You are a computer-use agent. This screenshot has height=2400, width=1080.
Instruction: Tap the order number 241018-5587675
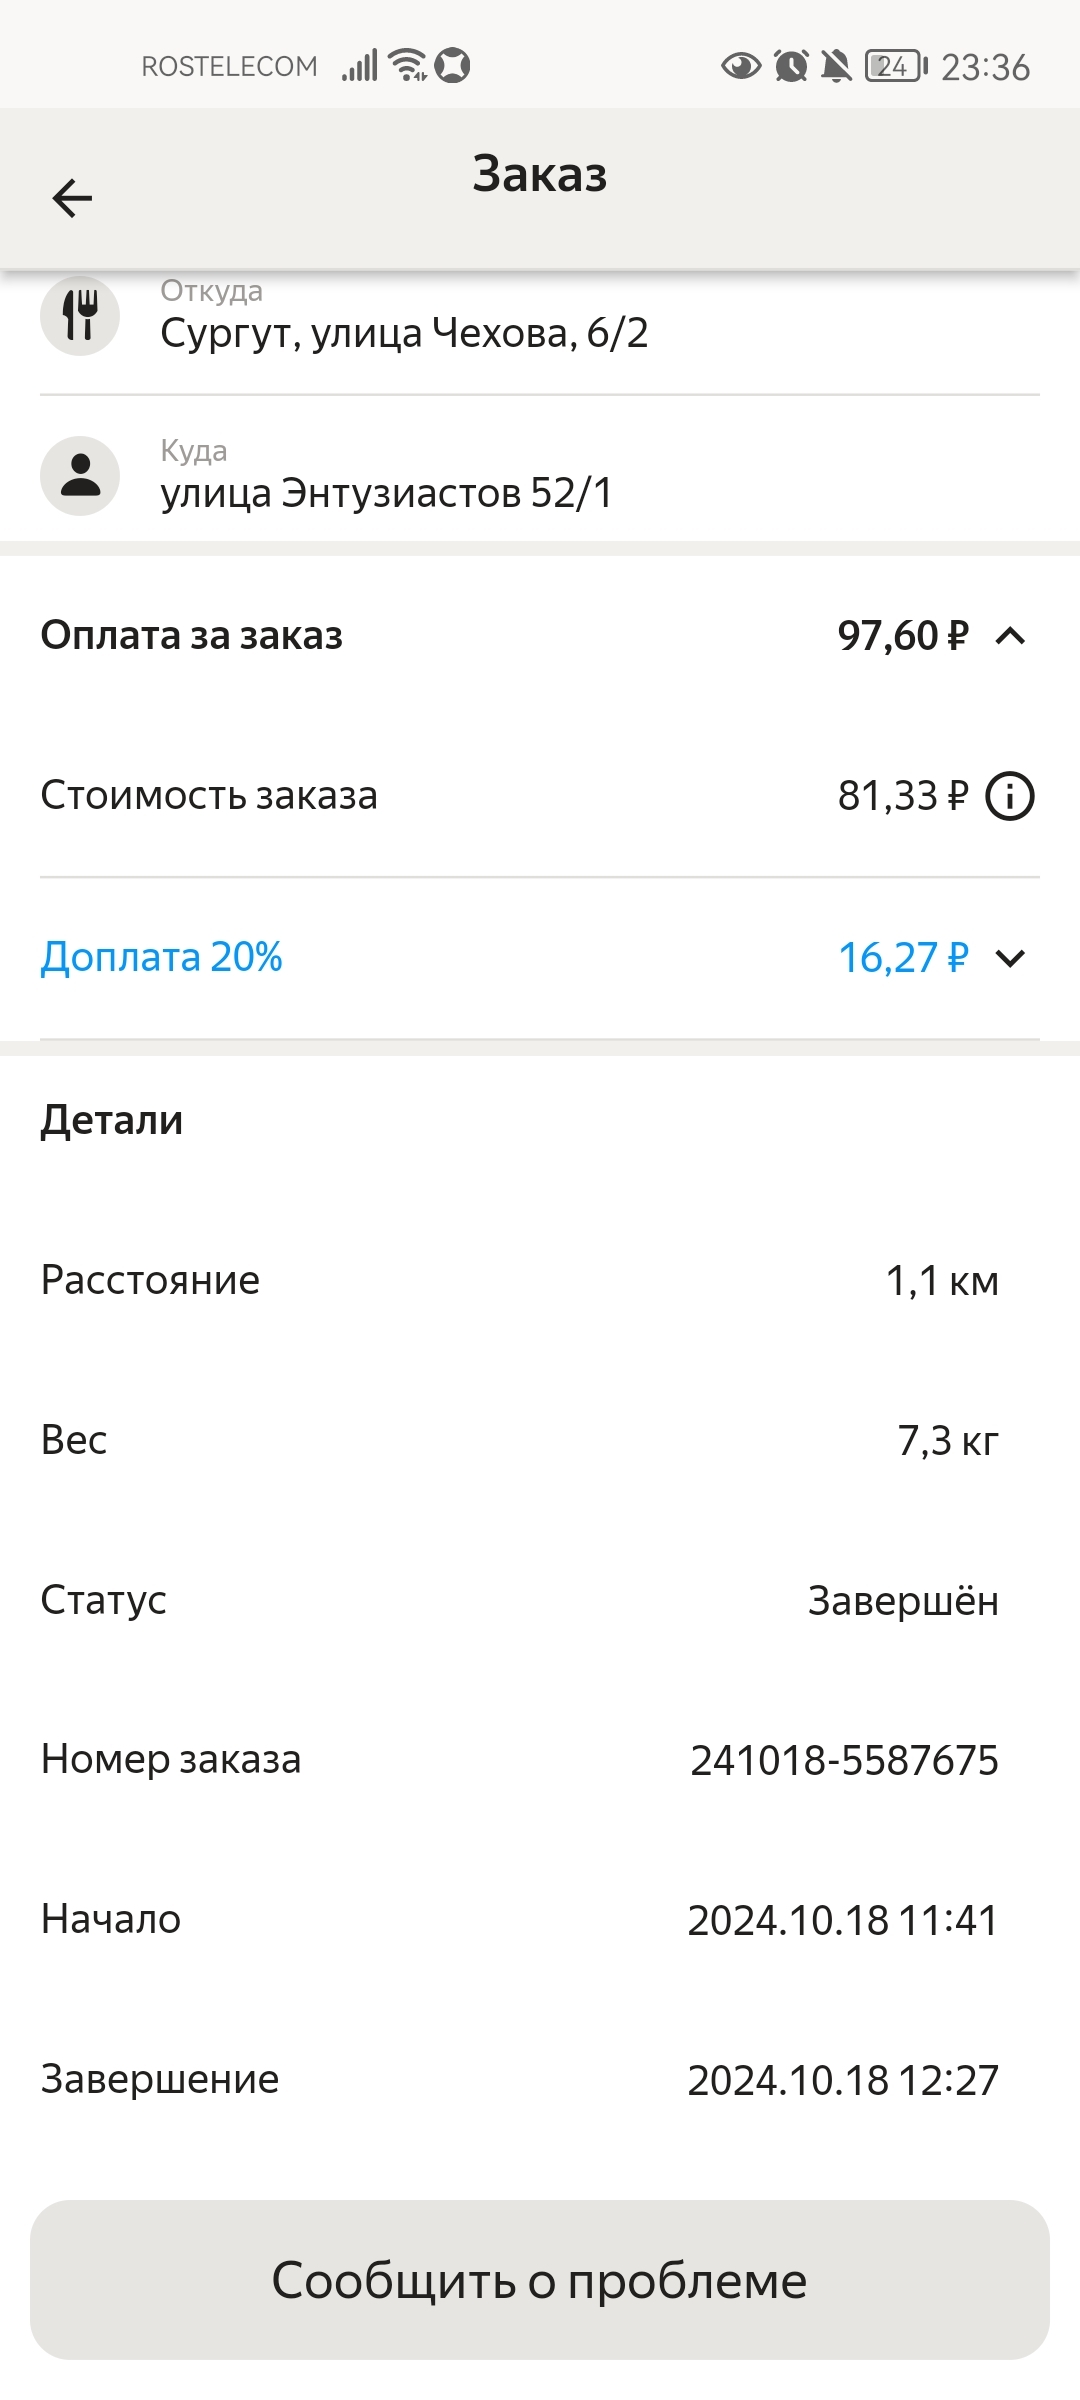click(844, 1761)
